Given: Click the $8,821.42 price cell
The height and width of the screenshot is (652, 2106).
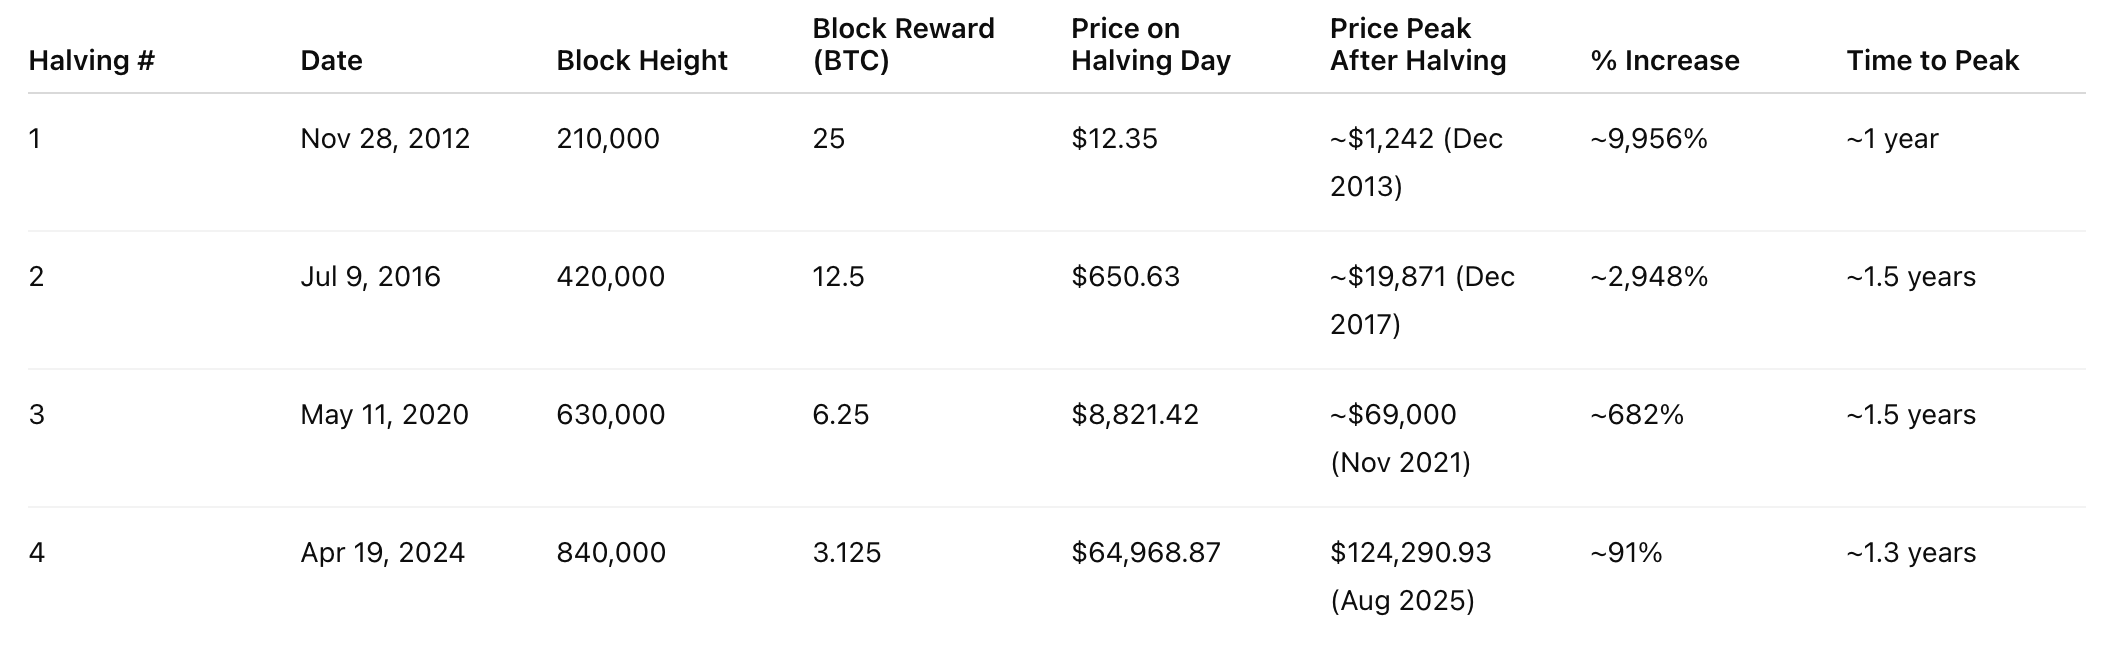Looking at the screenshot, I should pos(1135,414).
